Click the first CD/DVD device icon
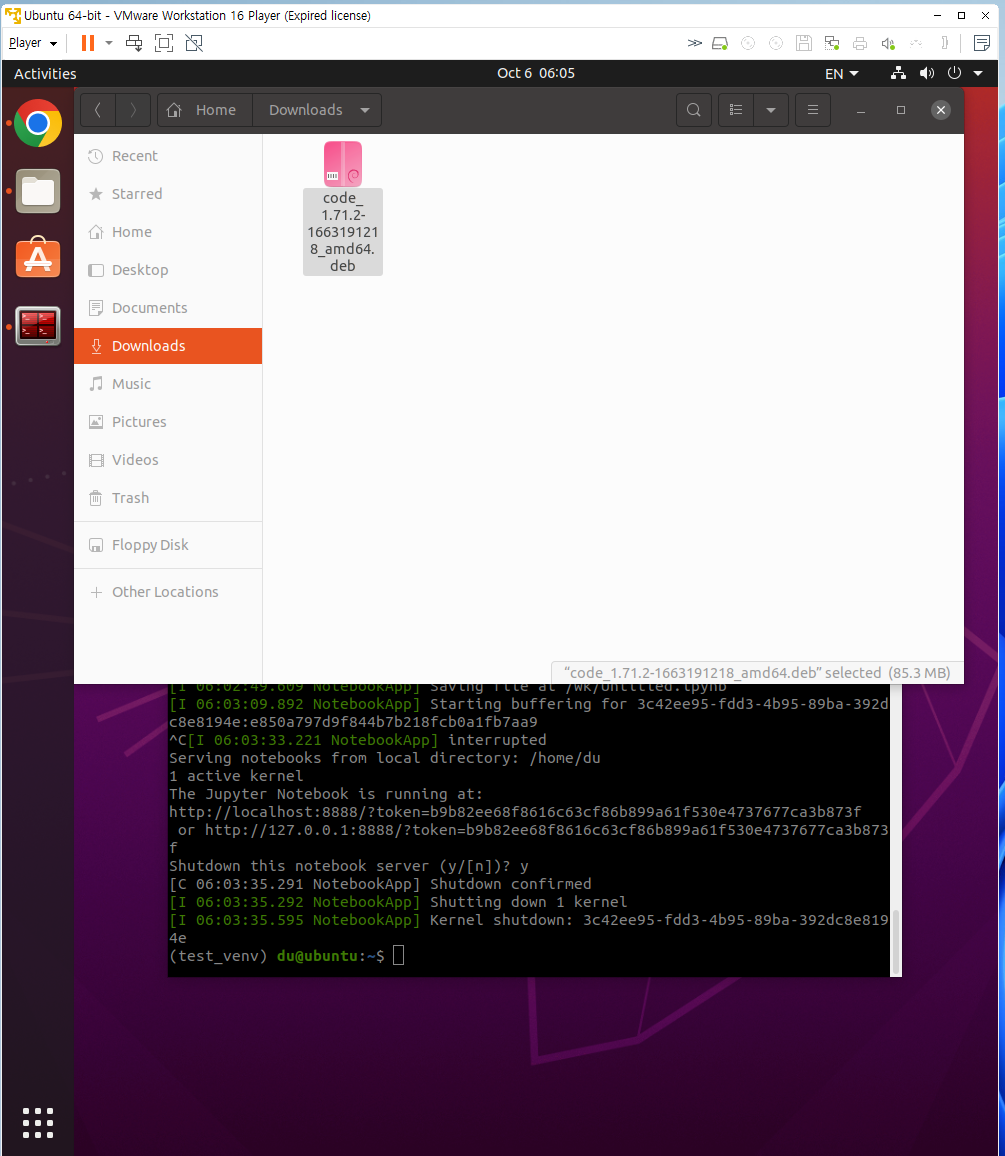The width and height of the screenshot is (1005, 1156). tap(748, 43)
